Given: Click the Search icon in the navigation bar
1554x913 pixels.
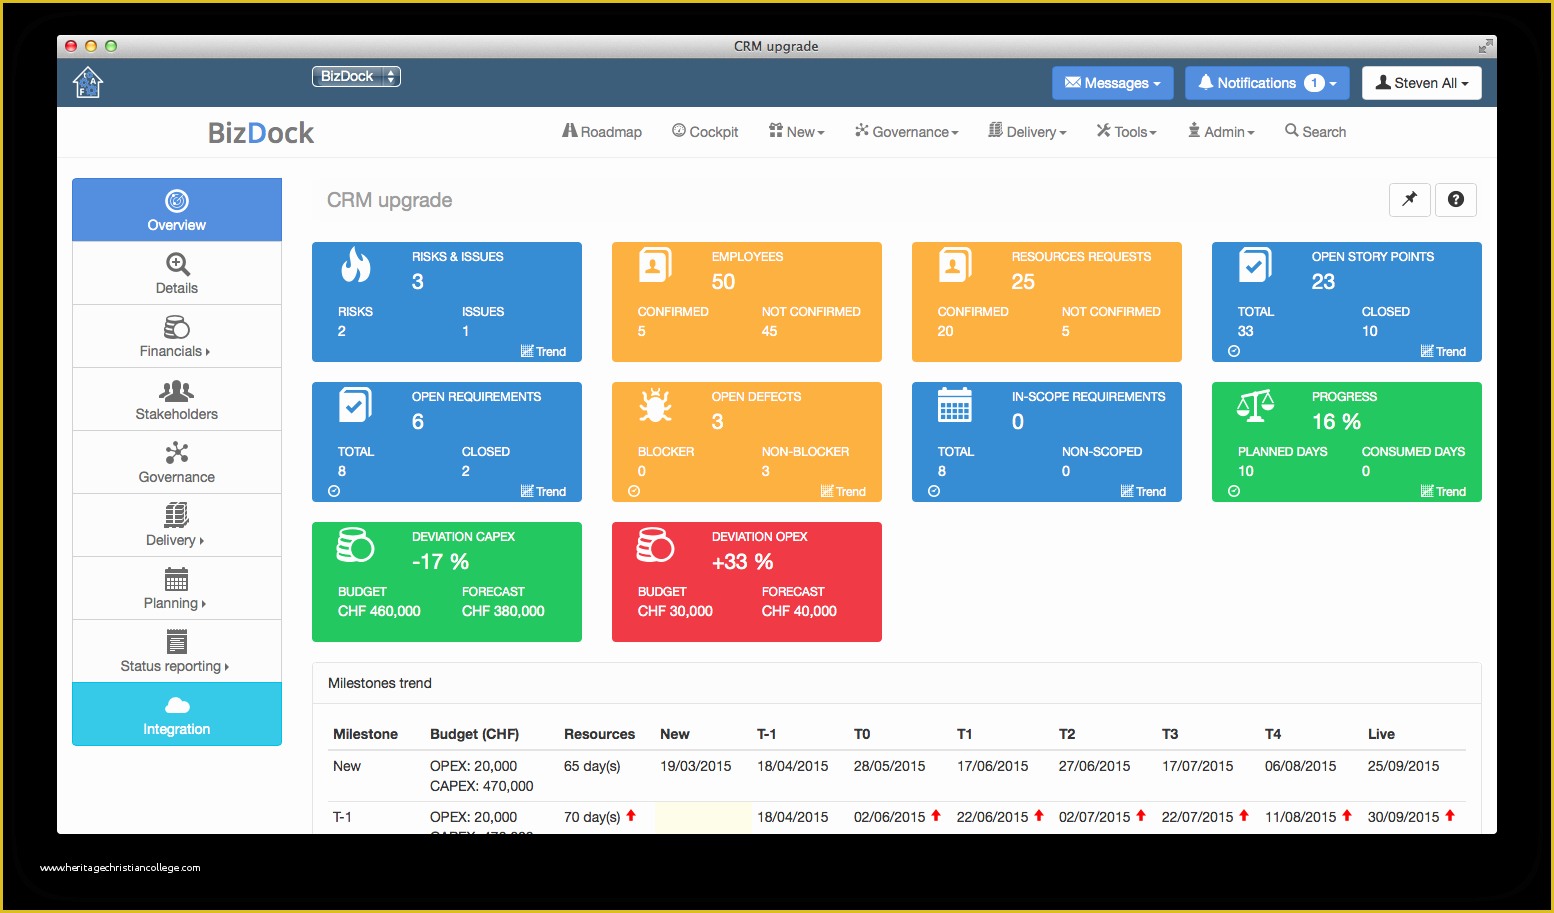Looking at the screenshot, I should [x=1315, y=131].
